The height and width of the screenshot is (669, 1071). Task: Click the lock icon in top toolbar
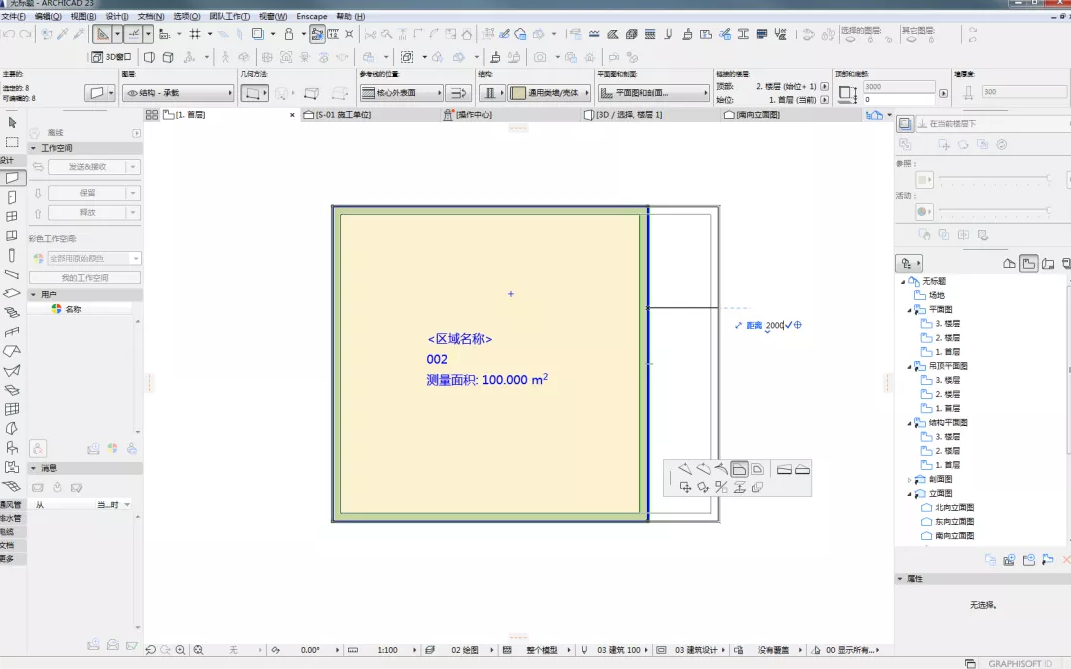289,34
